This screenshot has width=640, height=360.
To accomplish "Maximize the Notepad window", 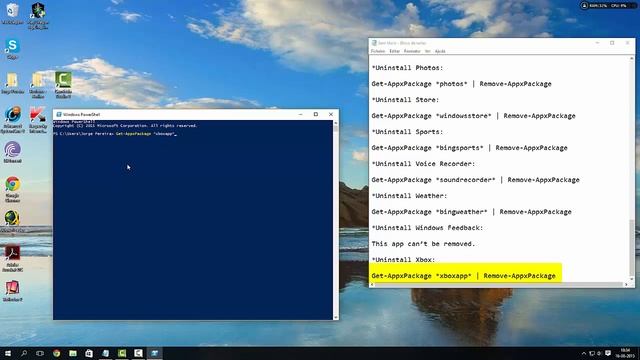I will [x=612, y=43].
